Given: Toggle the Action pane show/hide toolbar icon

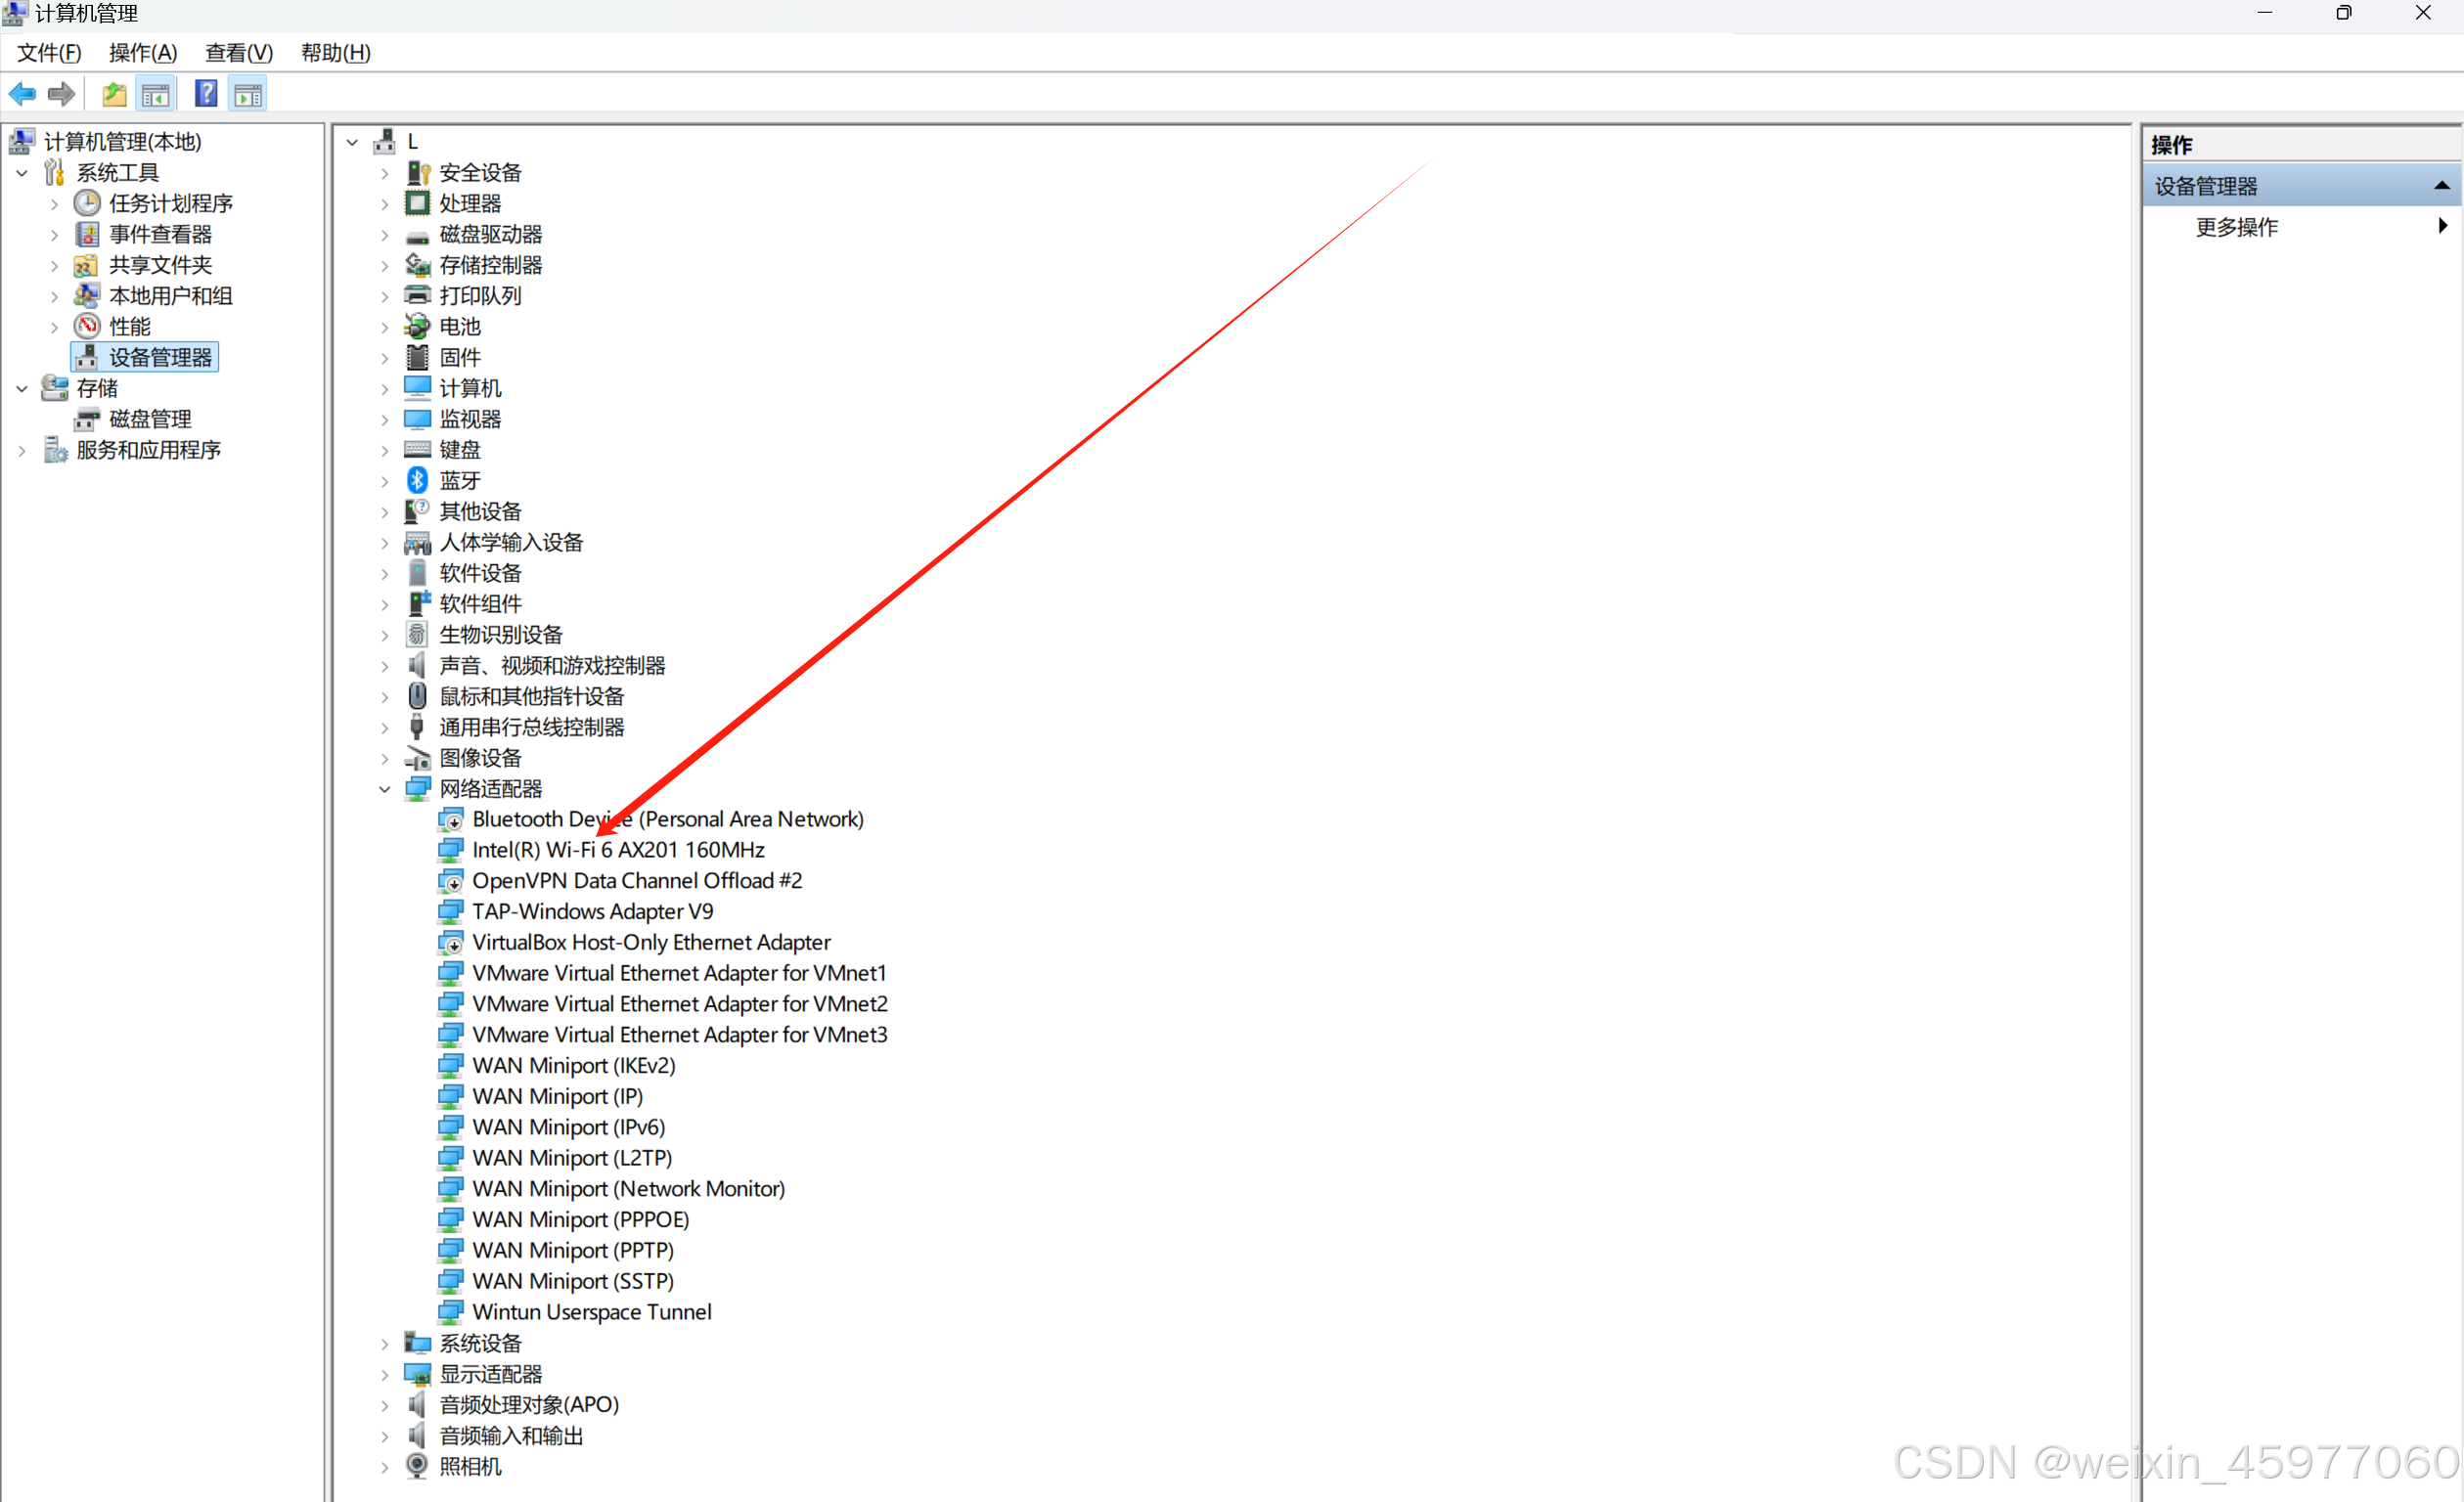Looking at the screenshot, I should [248, 95].
